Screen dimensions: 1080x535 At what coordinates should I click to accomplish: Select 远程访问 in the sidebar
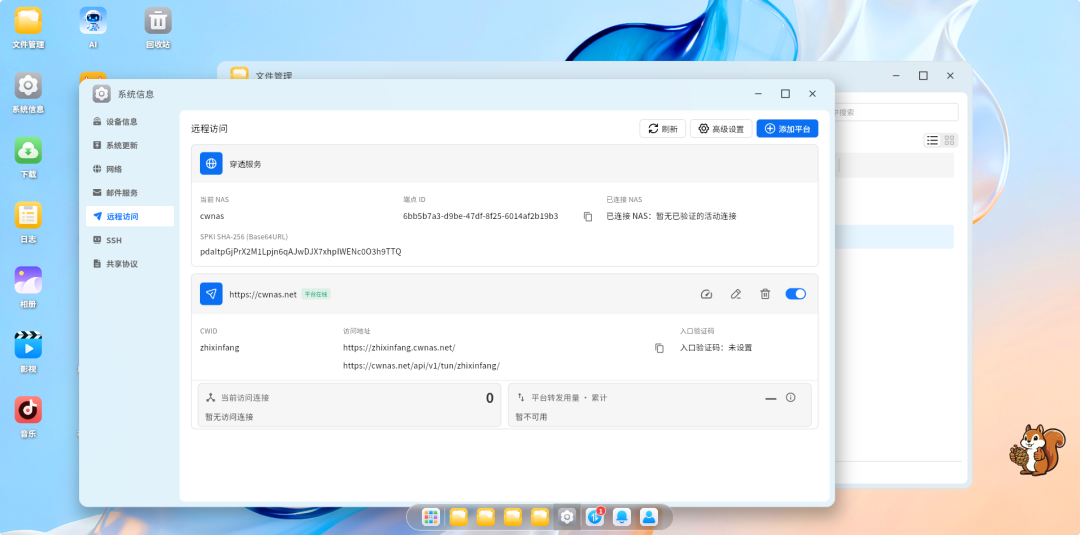coord(129,216)
